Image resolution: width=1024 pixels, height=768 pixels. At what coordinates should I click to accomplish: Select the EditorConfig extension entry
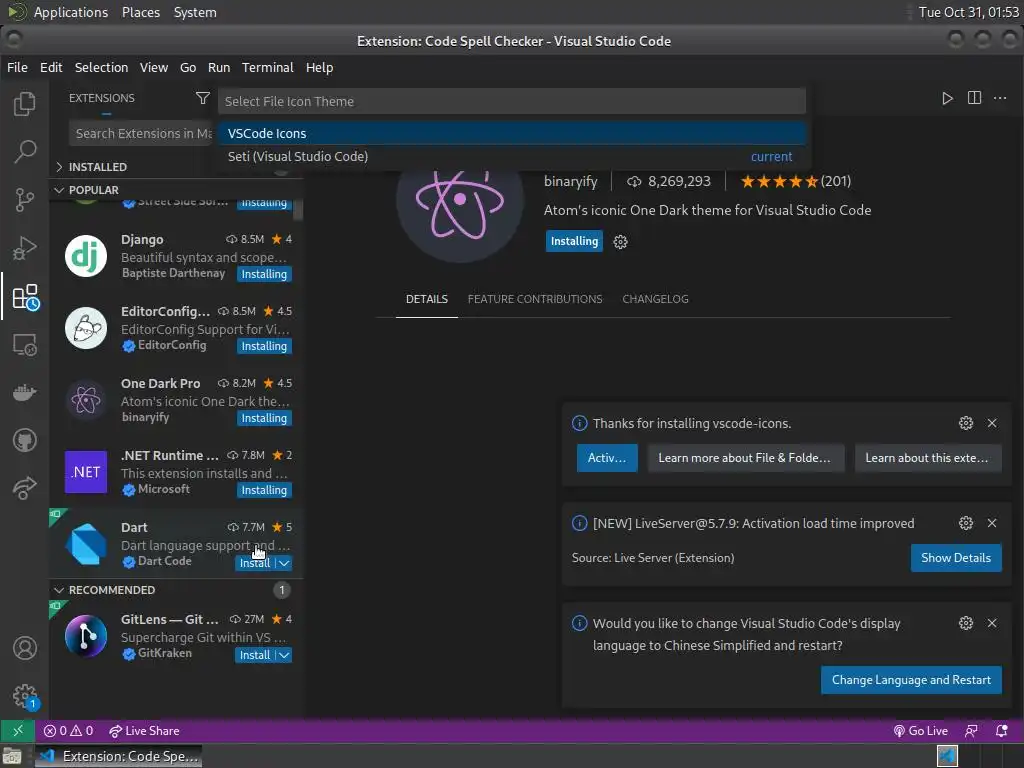click(x=176, y=328)
